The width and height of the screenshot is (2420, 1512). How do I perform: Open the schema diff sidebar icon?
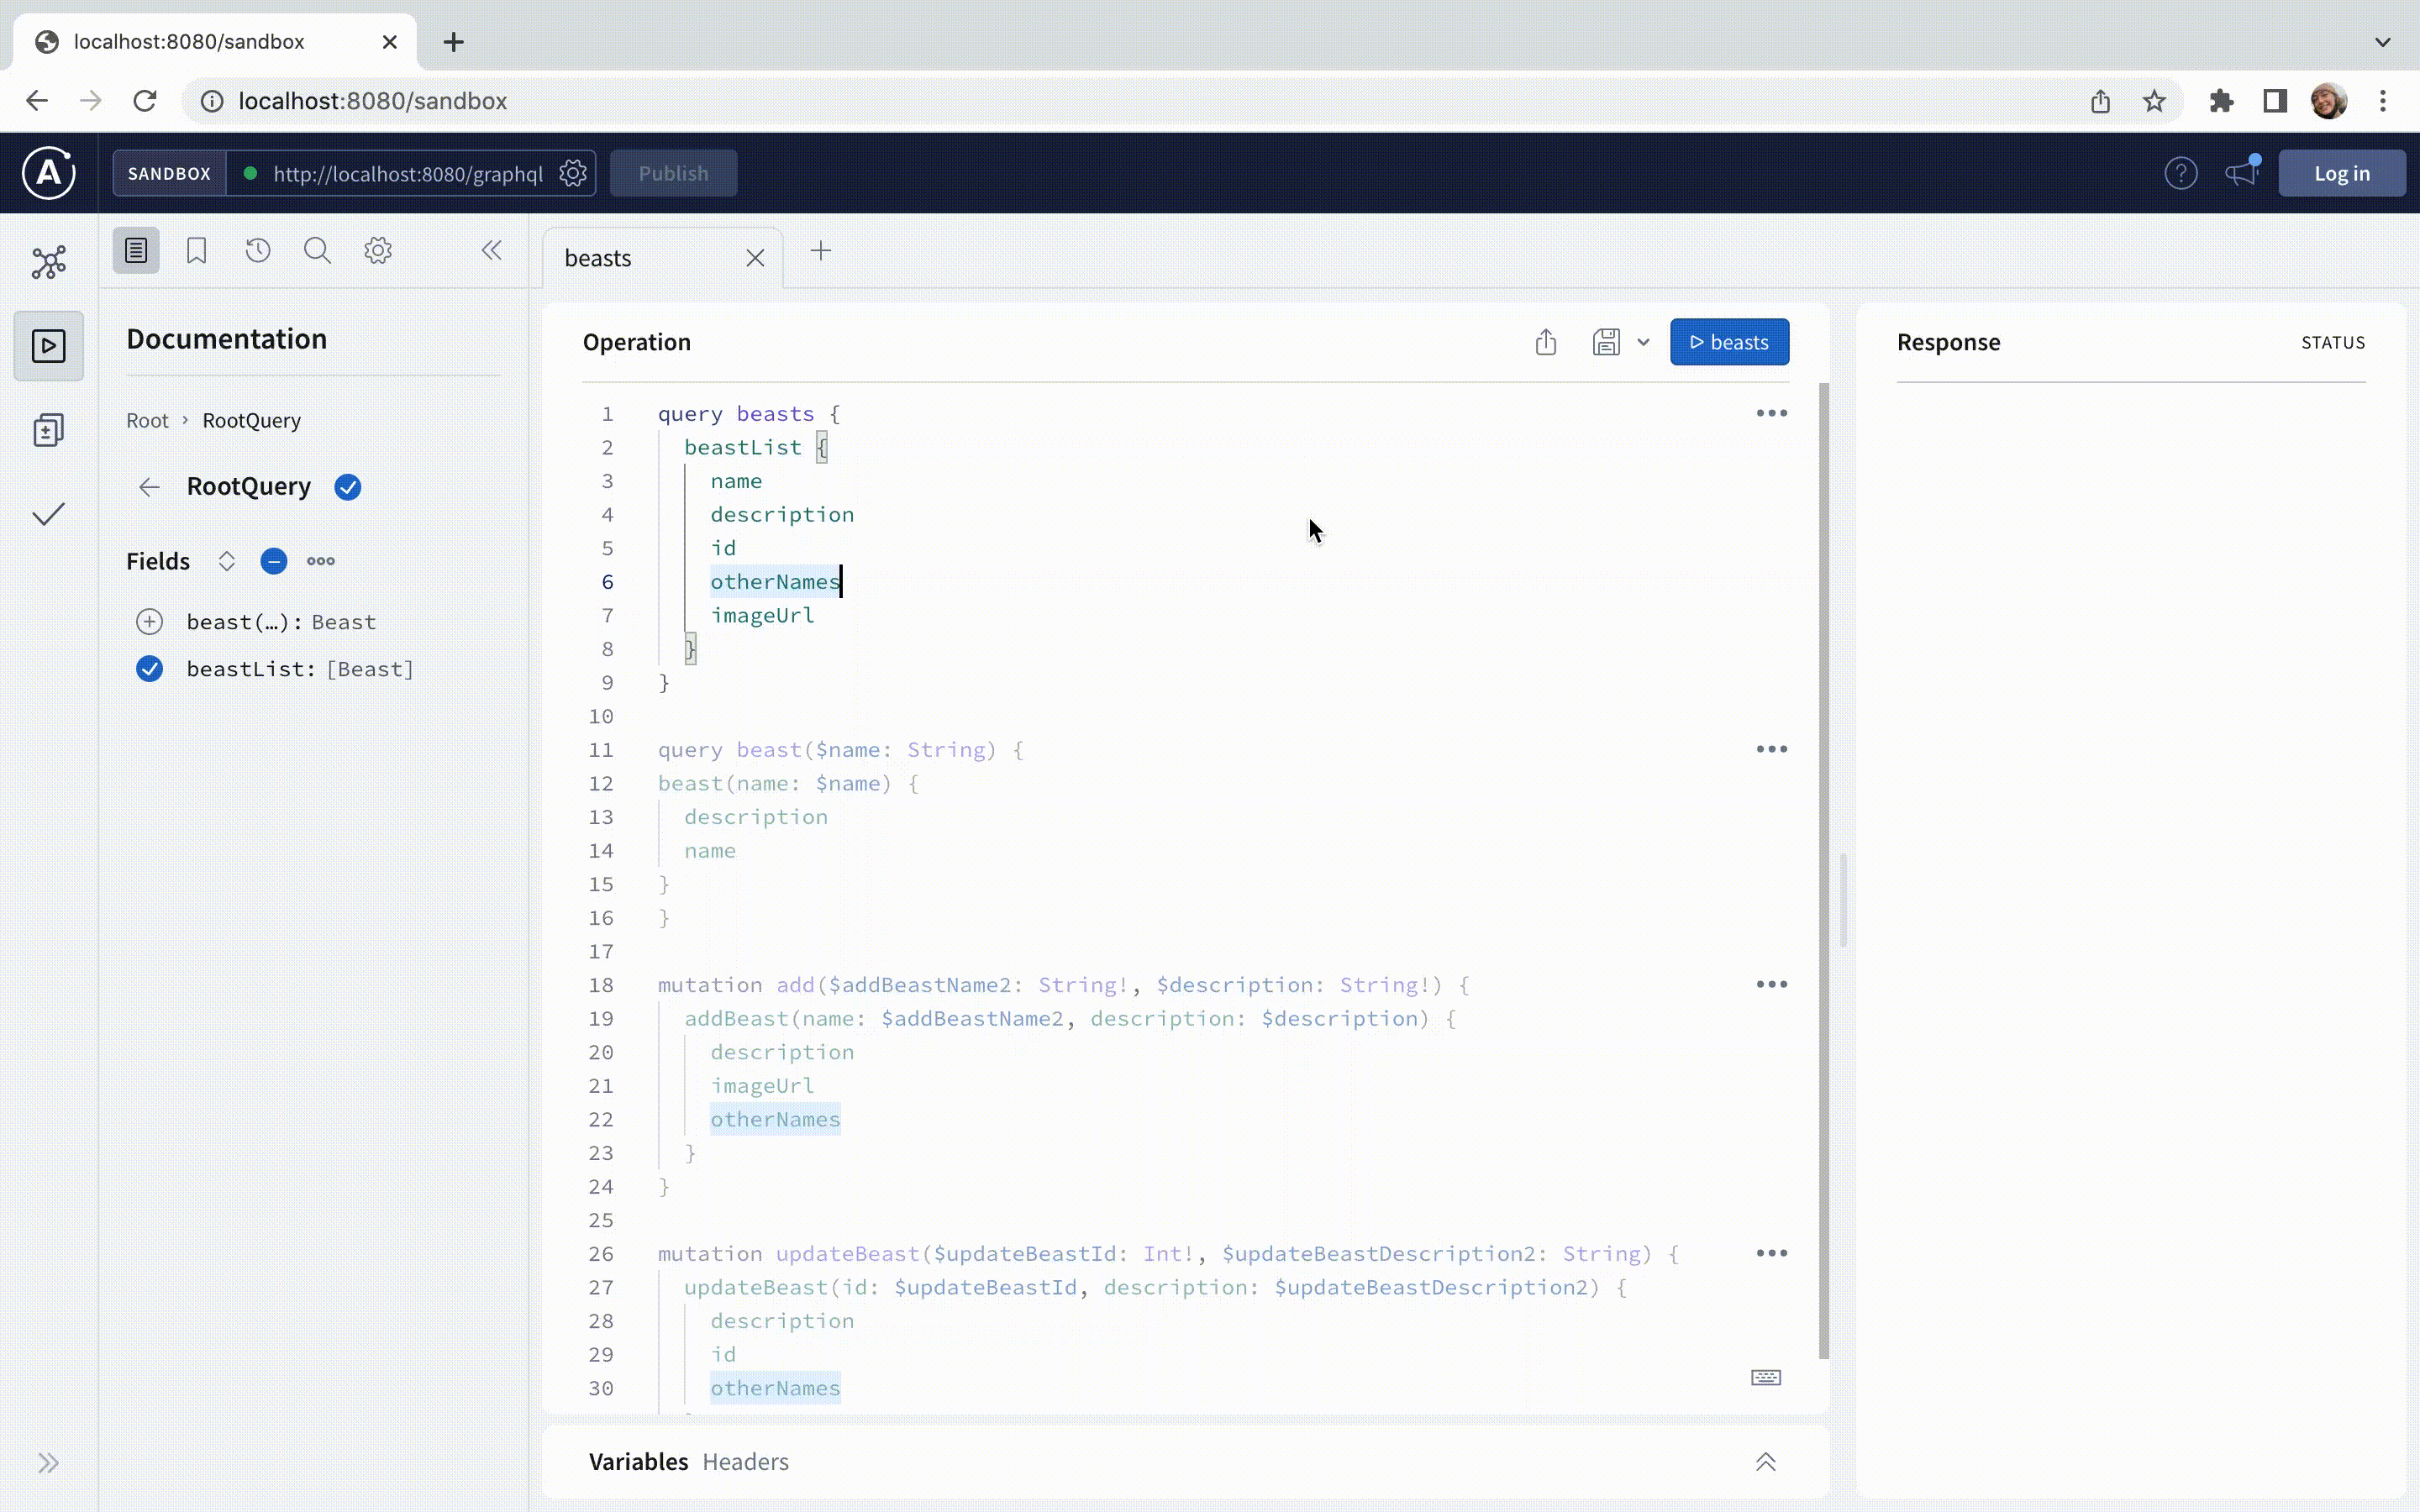pos(49,430)
